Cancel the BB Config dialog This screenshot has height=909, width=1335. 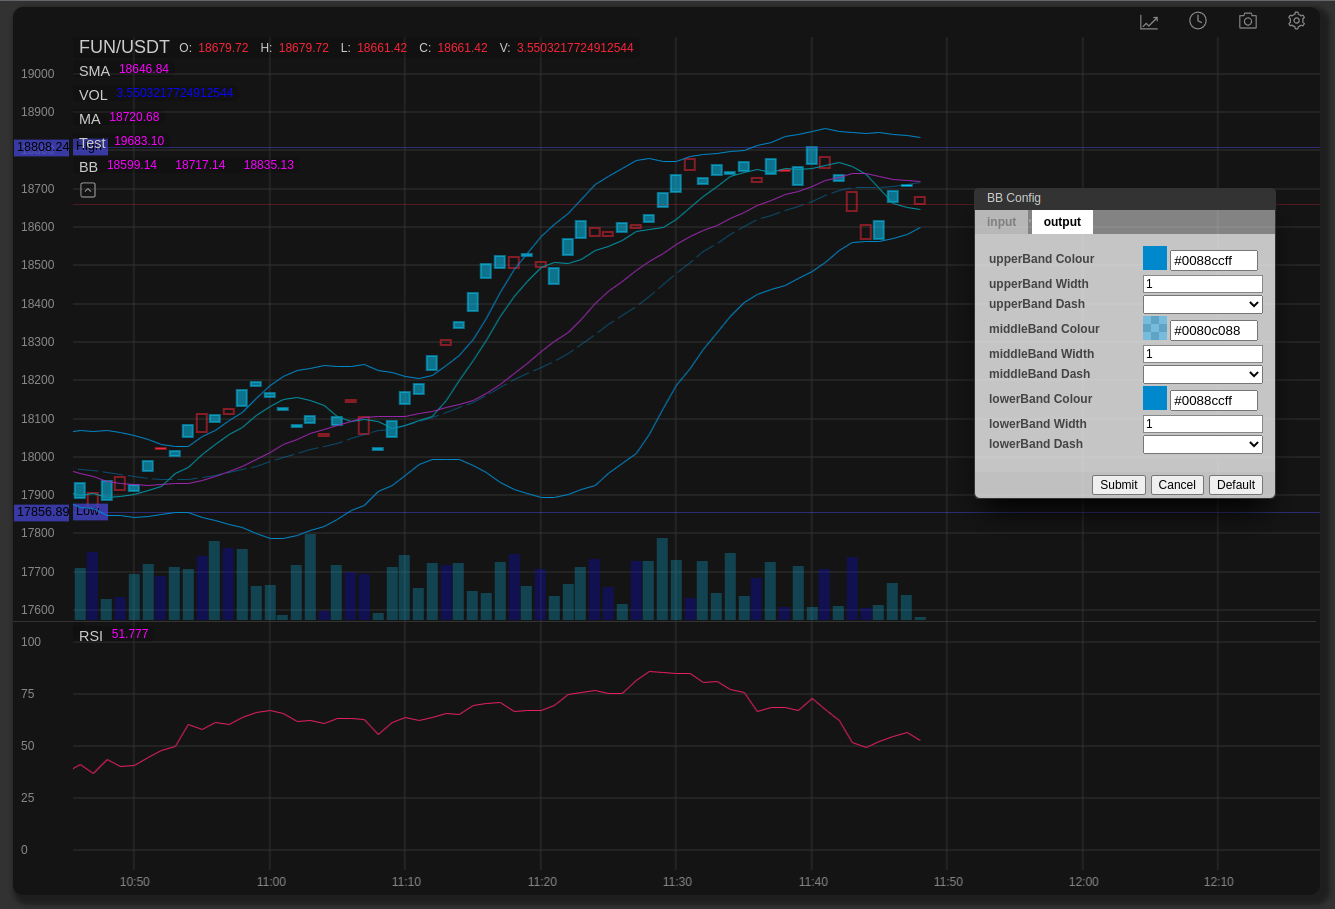click(1177, 485)
